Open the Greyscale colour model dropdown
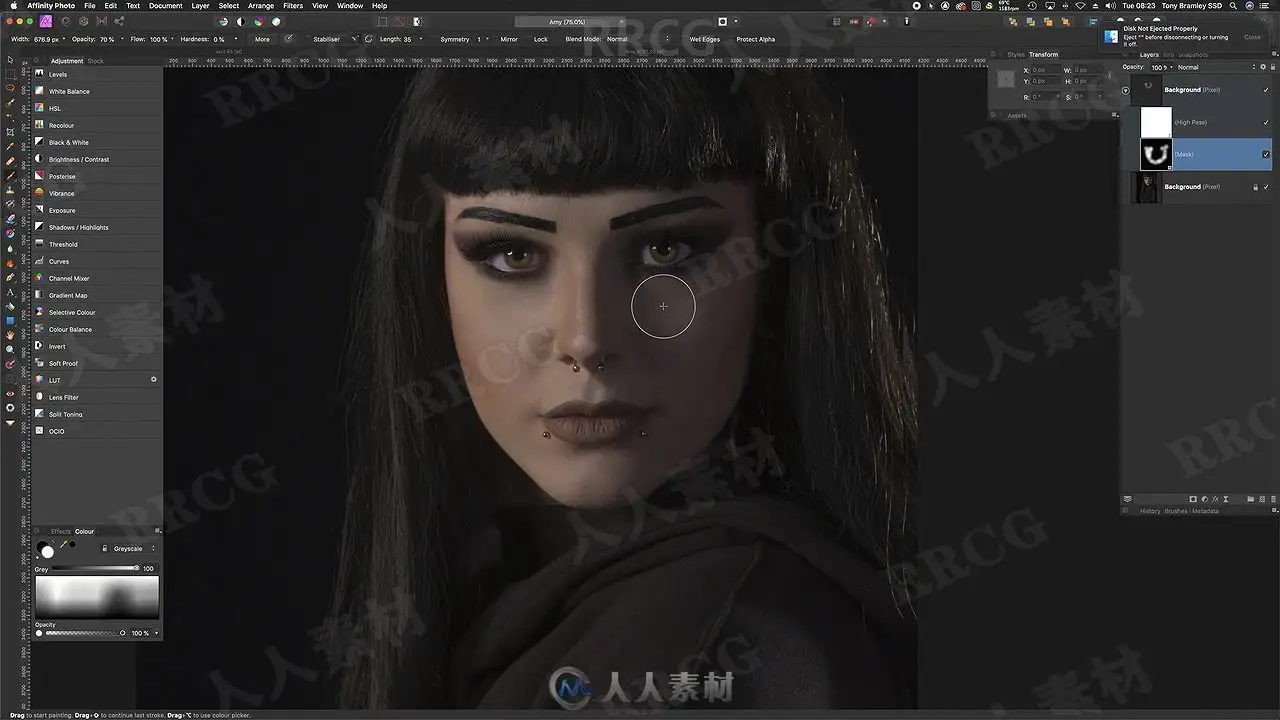This screenshot has width=1280, height=720. pos(134,548)
